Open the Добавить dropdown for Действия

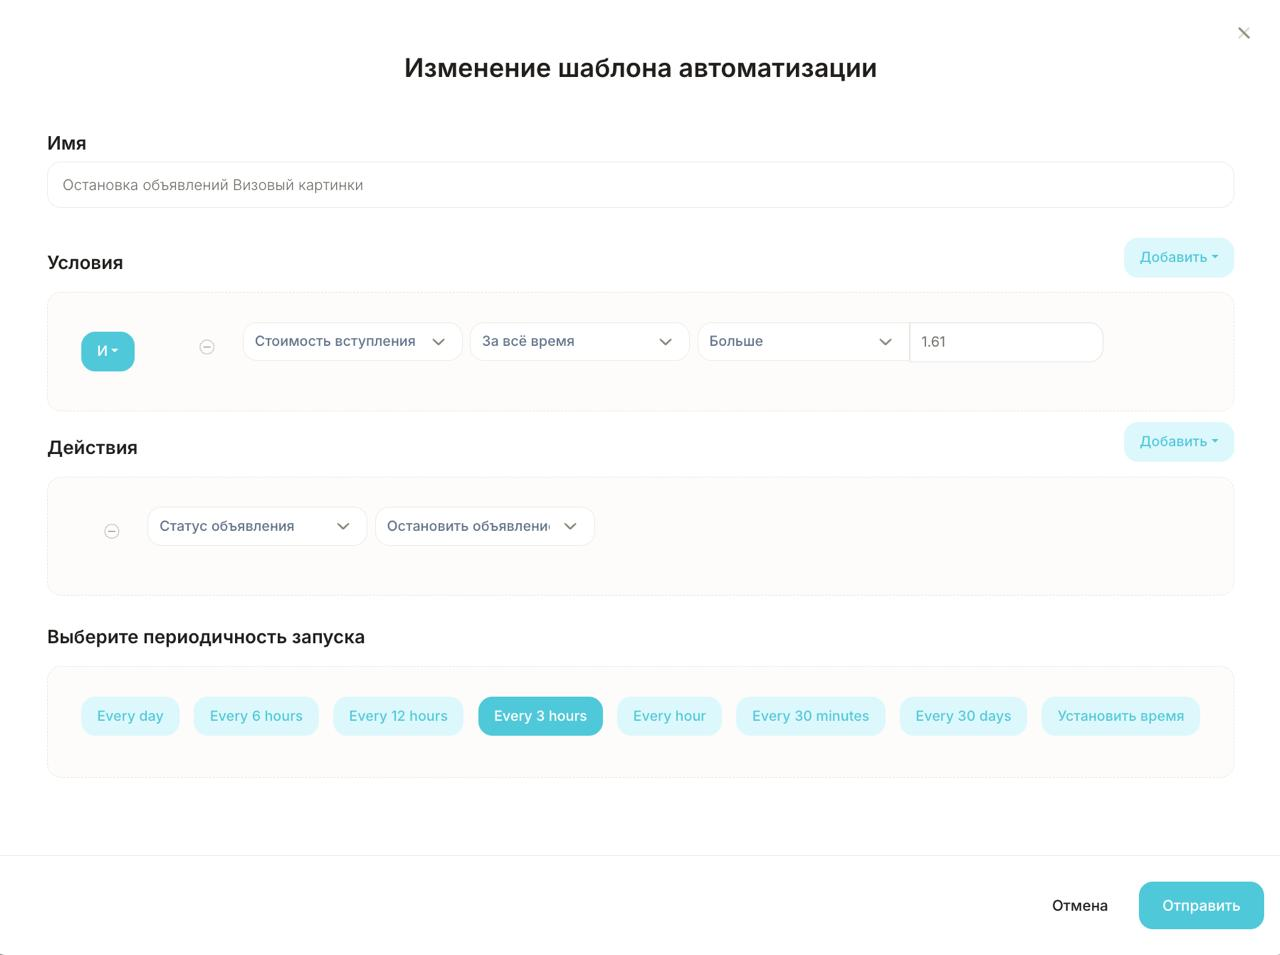(x=1178, y=441)
